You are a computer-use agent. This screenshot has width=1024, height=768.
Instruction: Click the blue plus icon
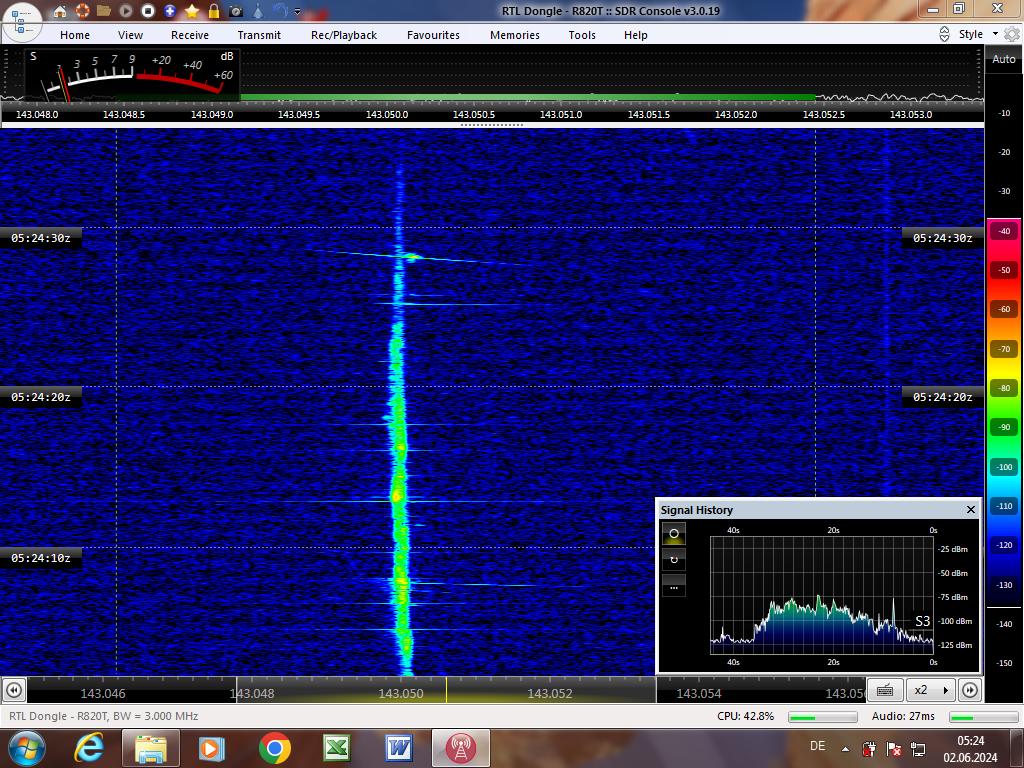point(170,11)
